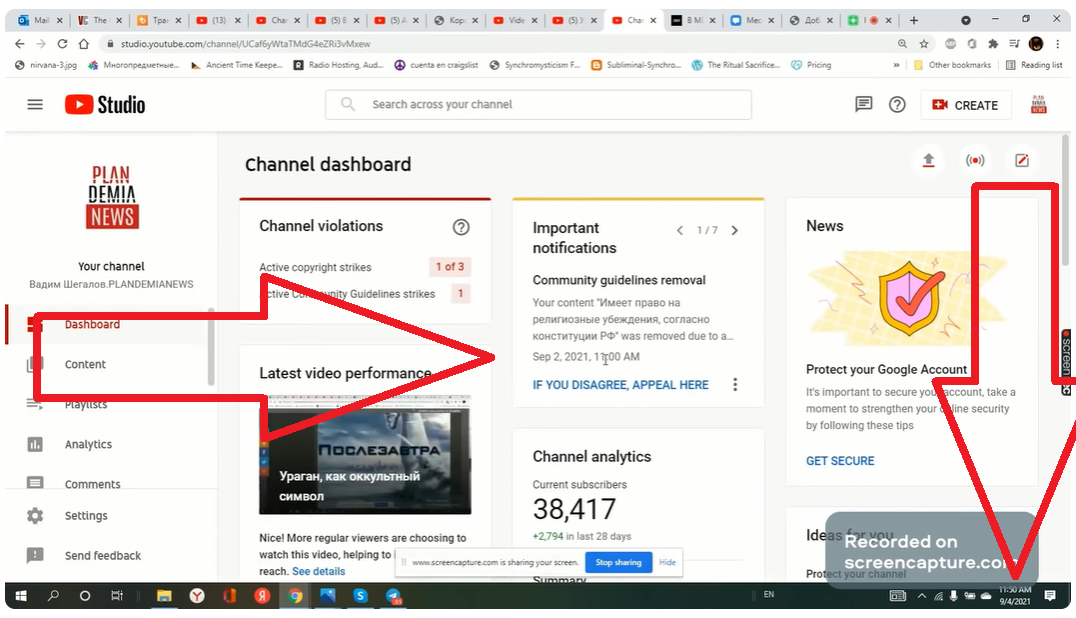Open the Pricing bookmark

click(811, 65)
